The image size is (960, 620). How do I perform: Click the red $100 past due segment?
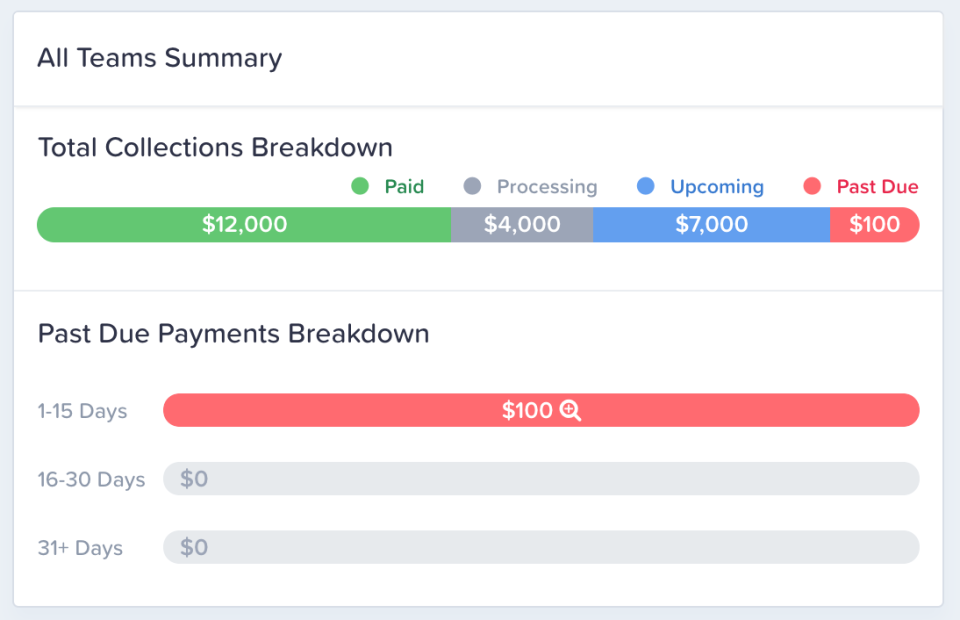[874, 225]
